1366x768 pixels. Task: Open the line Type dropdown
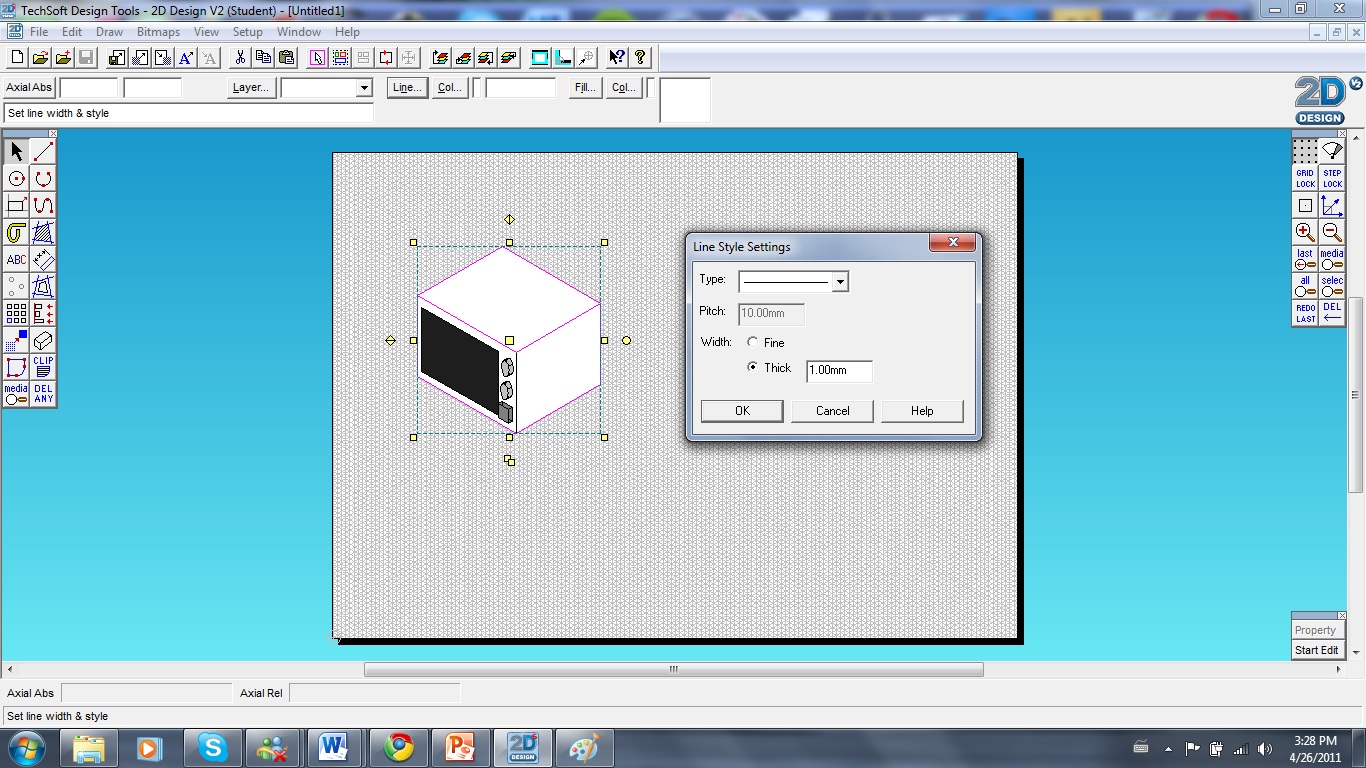(x=840, y=281)
